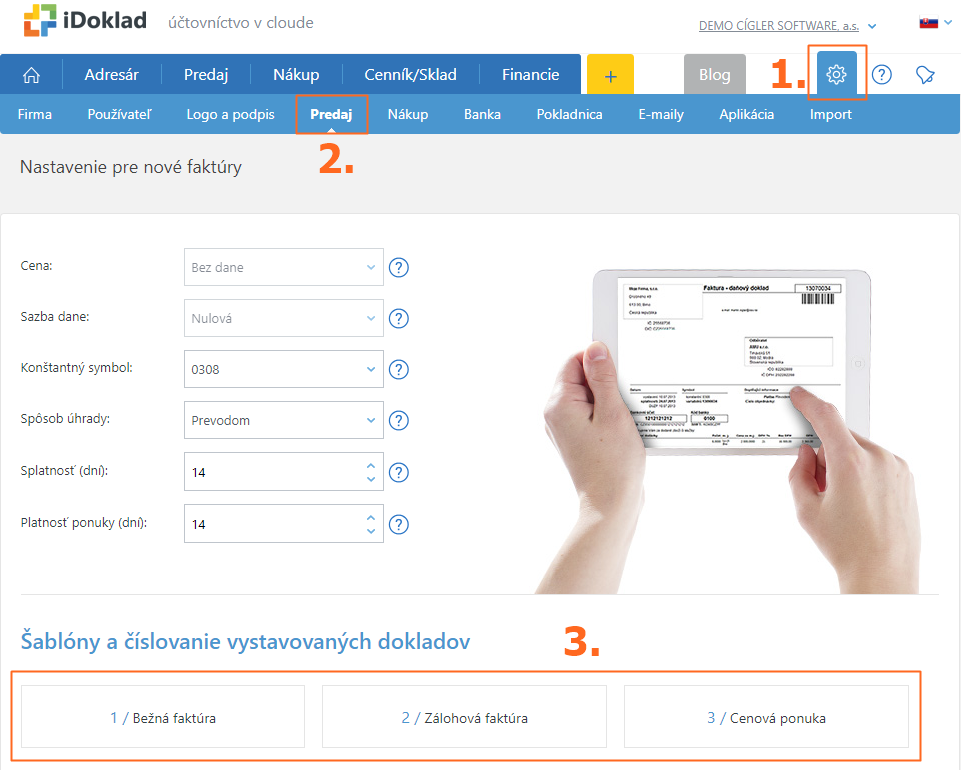Click the yellow plus button

tap(610, 75)
